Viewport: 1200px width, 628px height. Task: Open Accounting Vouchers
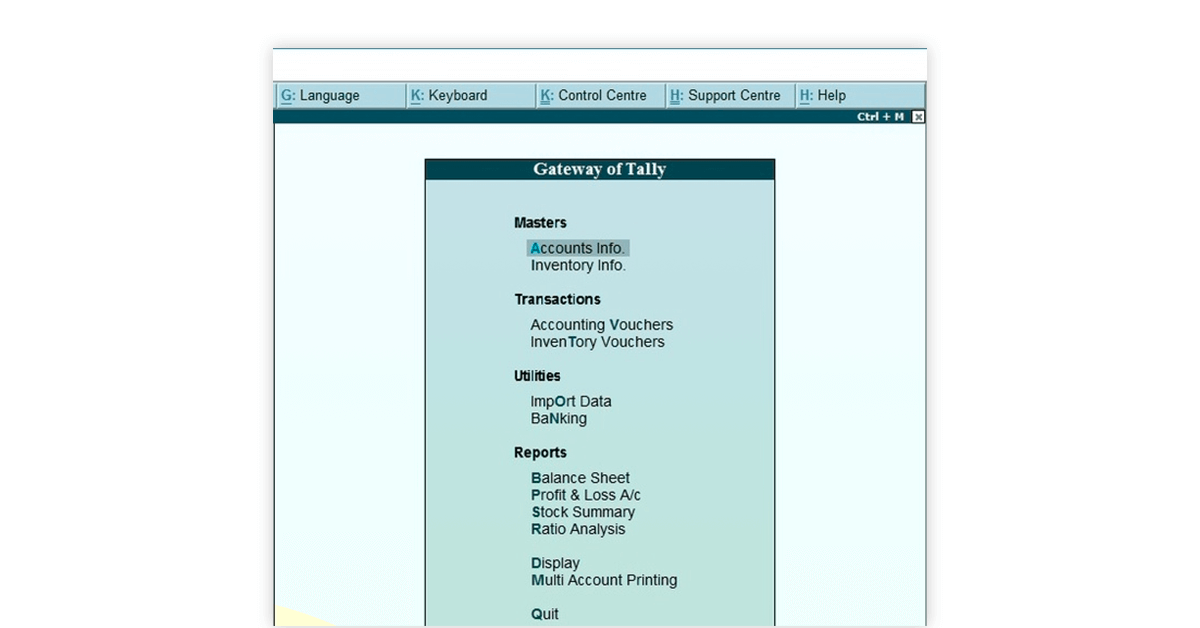point(602,325)
